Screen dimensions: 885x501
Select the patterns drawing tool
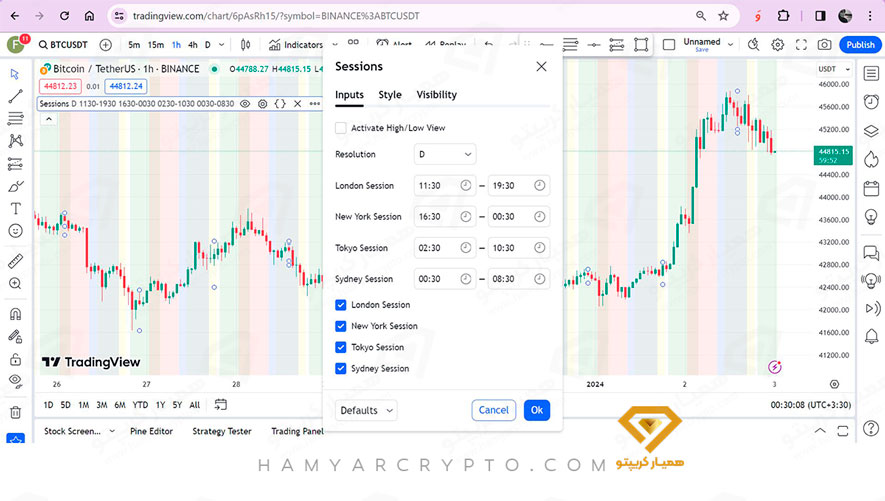[x=15, y=140]
